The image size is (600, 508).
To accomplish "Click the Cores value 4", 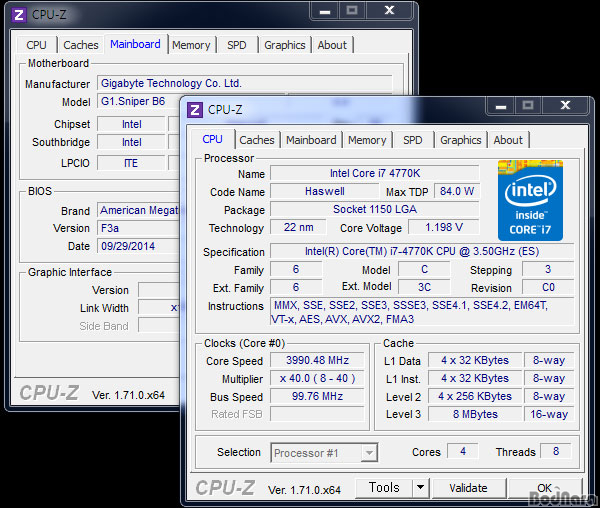I will coord(463,451).
